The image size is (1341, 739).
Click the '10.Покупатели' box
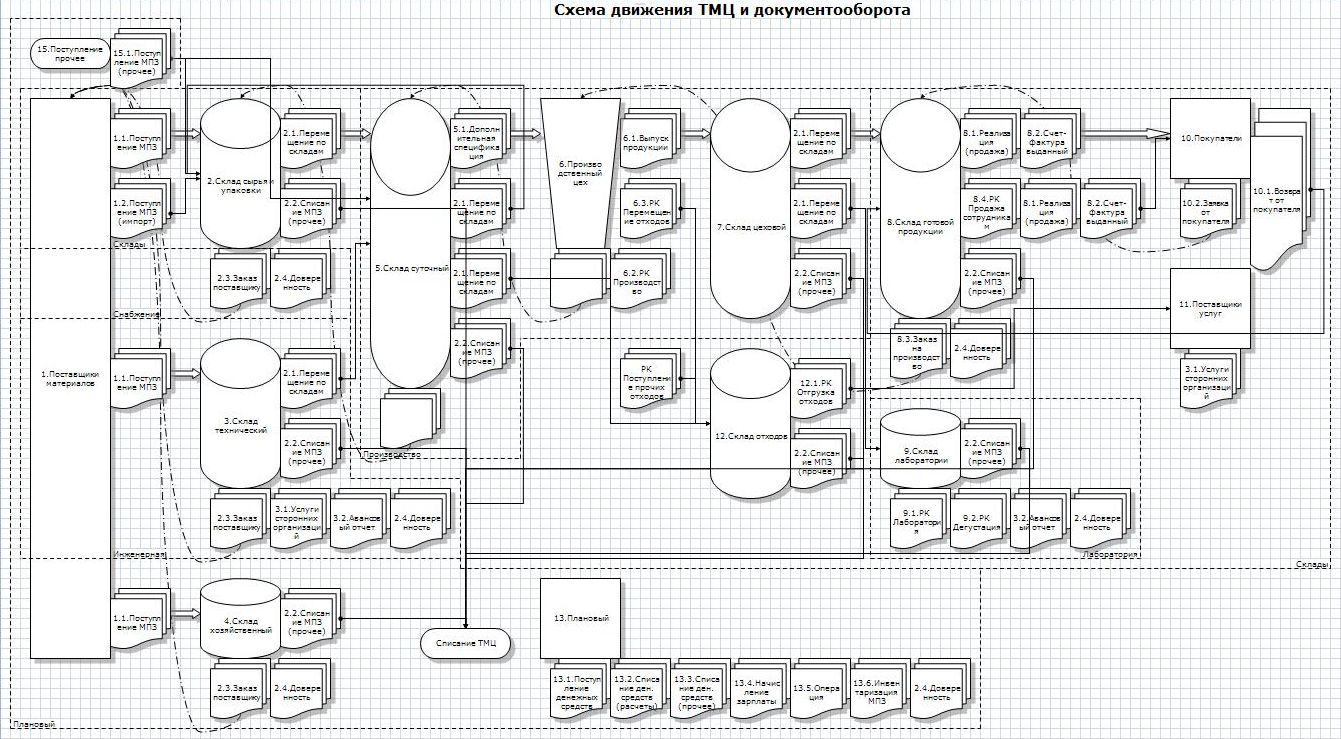click(1210, 138)
